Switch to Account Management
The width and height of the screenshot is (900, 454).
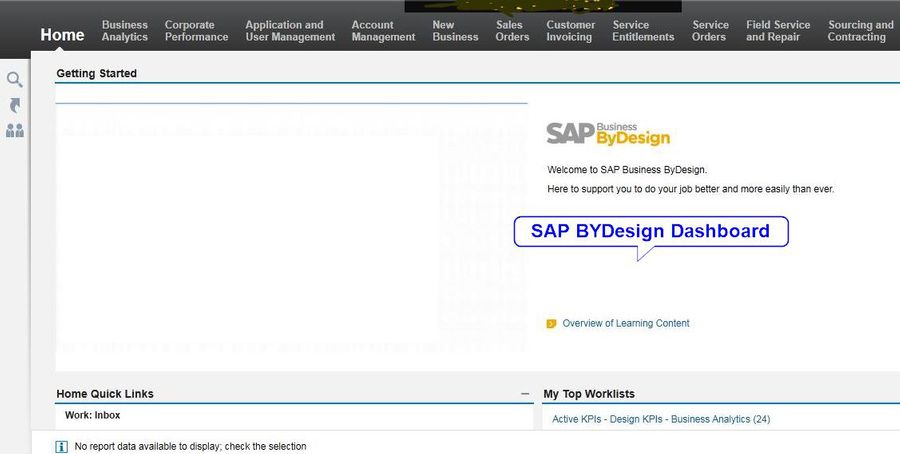tap(383, 31)
